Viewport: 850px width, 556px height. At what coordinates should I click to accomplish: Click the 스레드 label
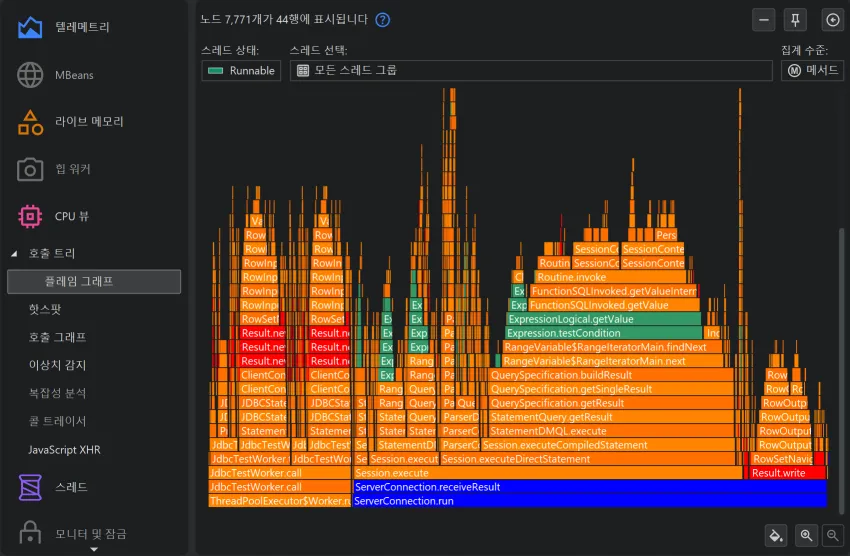(72, 487)
